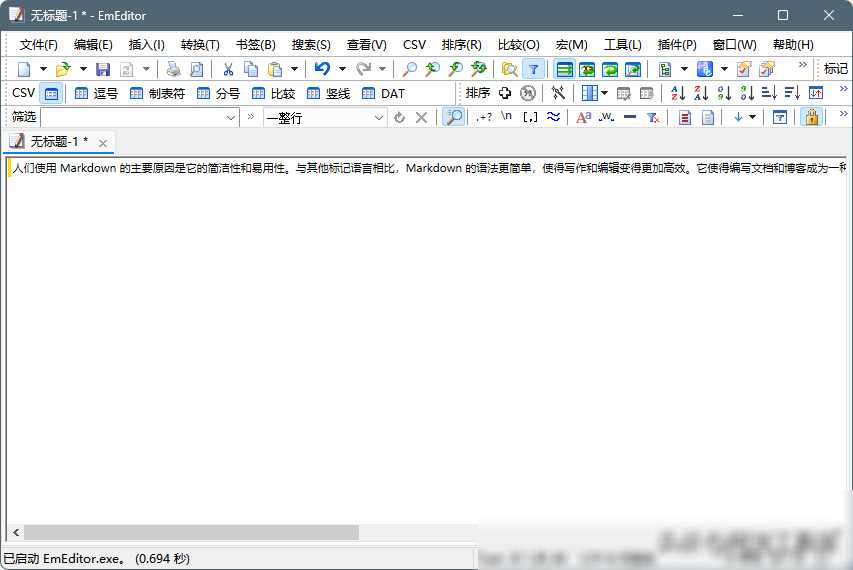Refresh the filter with circular arrow
The height and width of the screenshot is (570, 853).
click(x=399, y=117)
